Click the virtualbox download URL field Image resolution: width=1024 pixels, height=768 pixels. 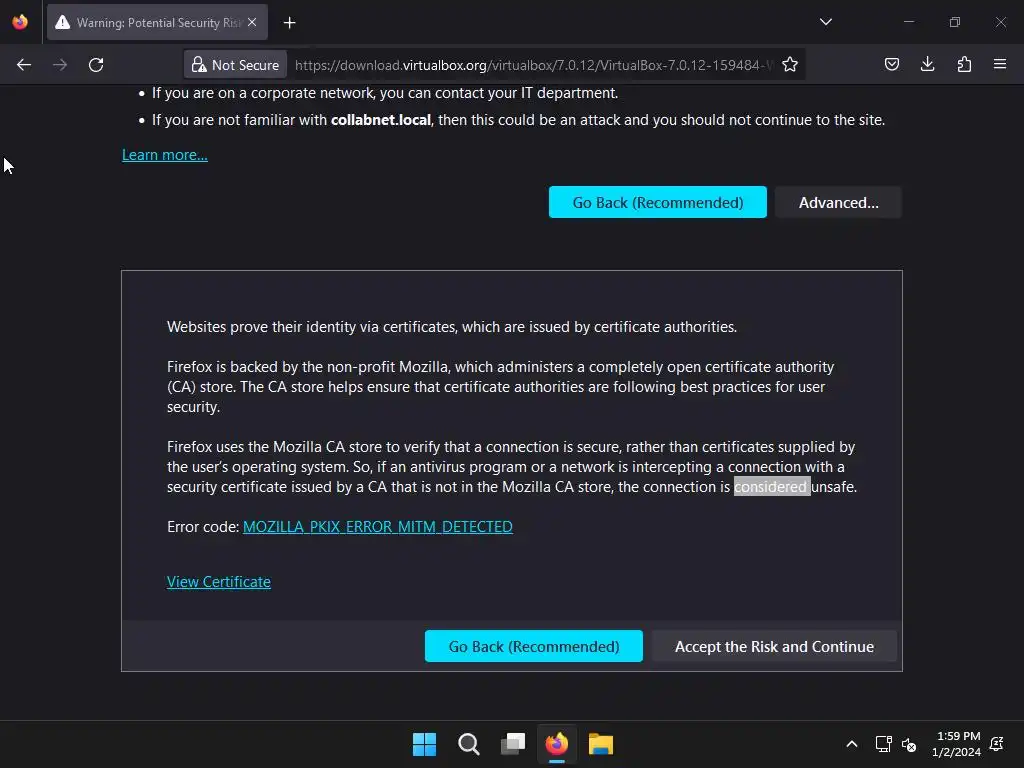coord(533,65)
